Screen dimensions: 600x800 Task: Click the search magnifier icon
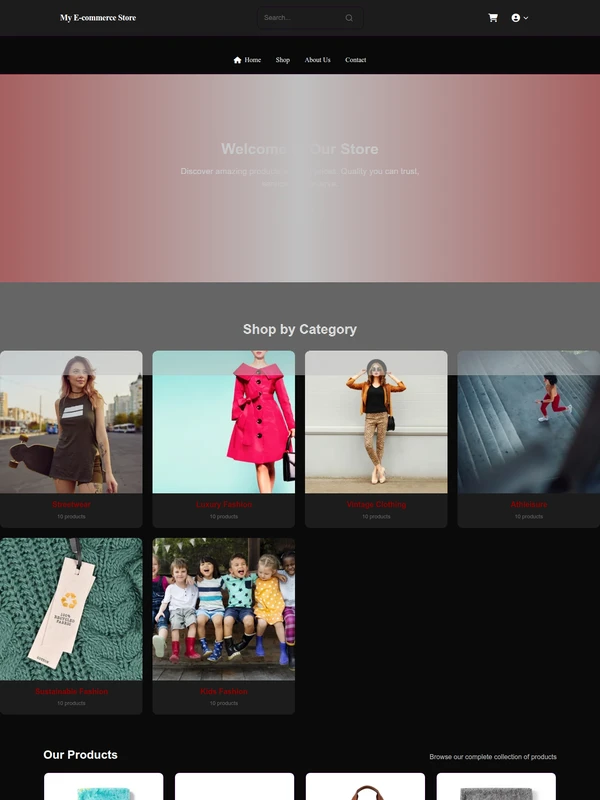349,18
